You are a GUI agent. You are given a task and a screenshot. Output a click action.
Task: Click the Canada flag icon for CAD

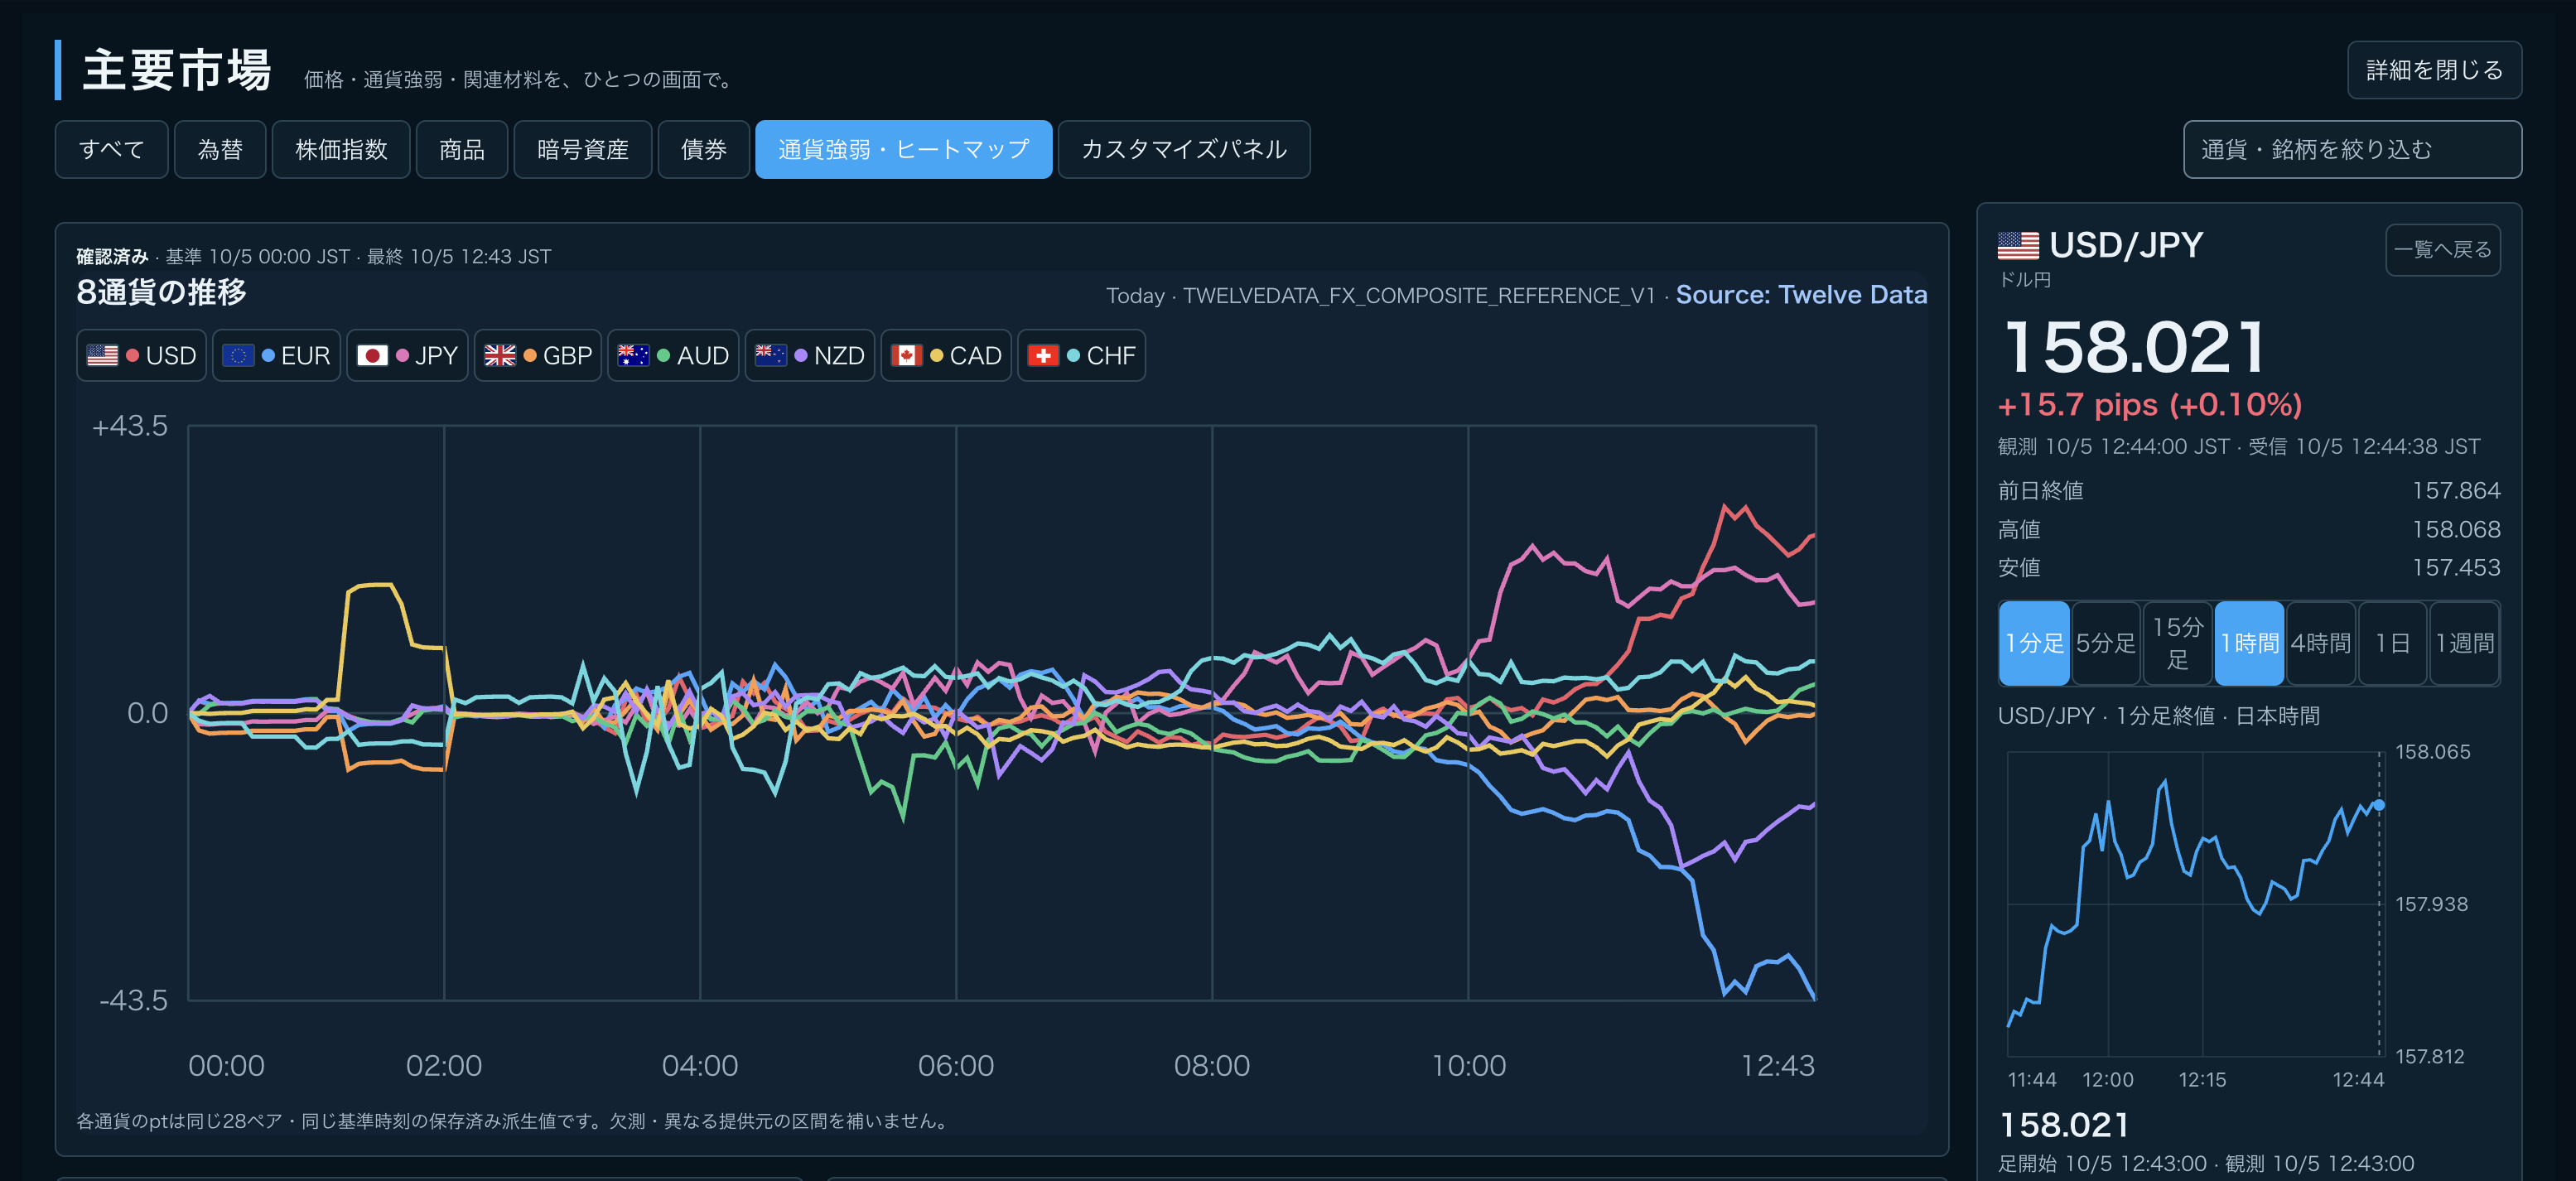click(906, 355)
